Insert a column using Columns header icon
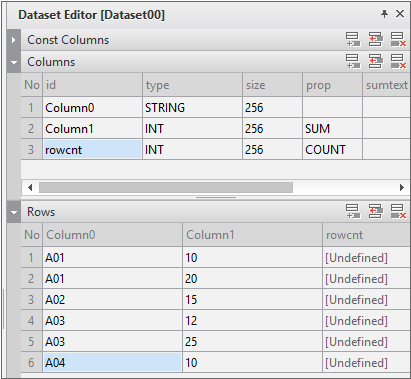Image resolution: width=411 pixels, height=379 pixels. pos(375,61)
